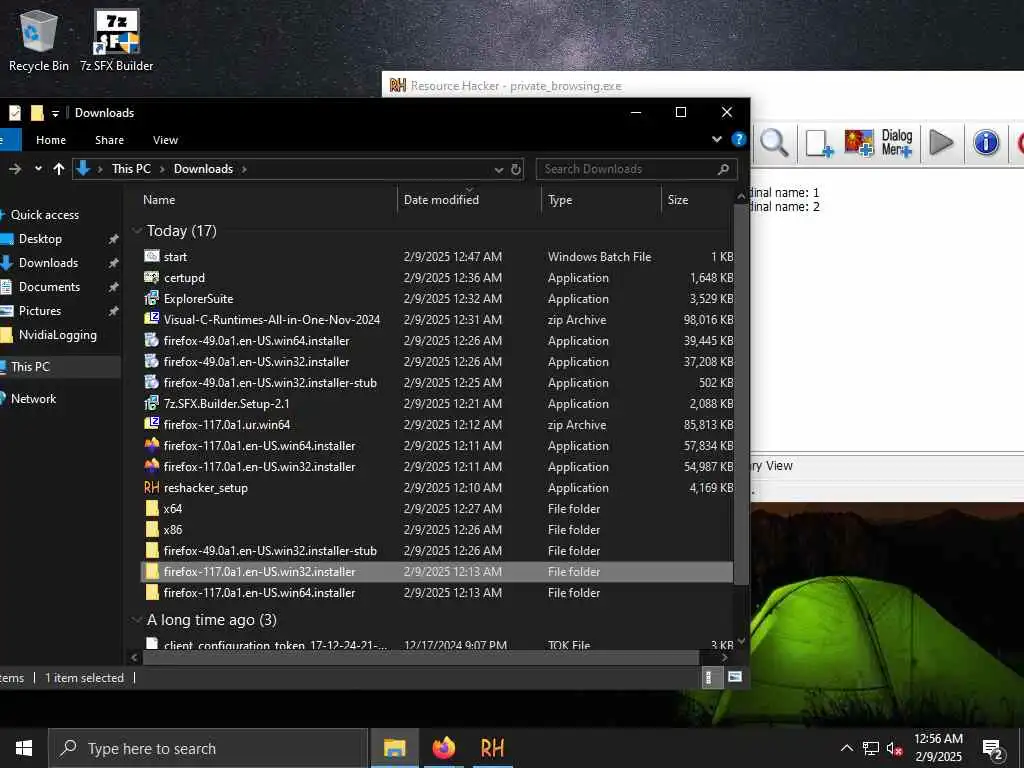Open the Windows Start button
This screenshot has height=768, width=1024.
[x=24, y=748]
